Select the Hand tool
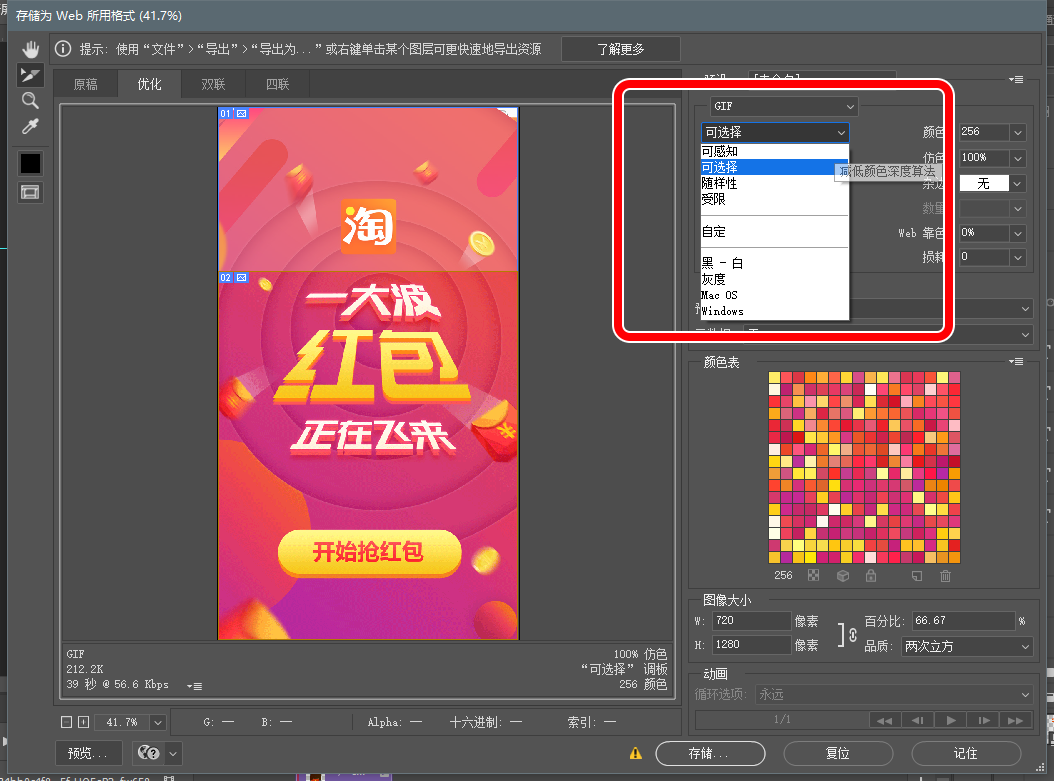The height and width of the screenshot is (781, 1054). click(30, 49)
